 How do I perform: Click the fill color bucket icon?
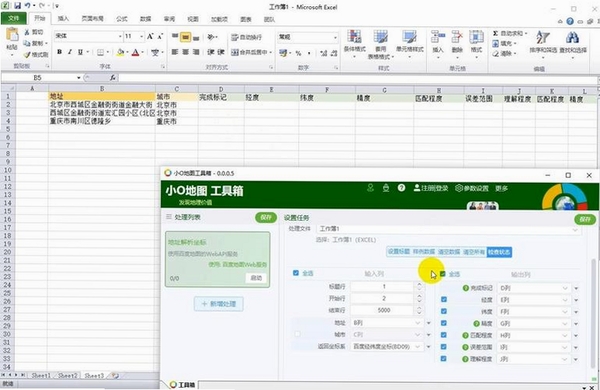point(121,52)
